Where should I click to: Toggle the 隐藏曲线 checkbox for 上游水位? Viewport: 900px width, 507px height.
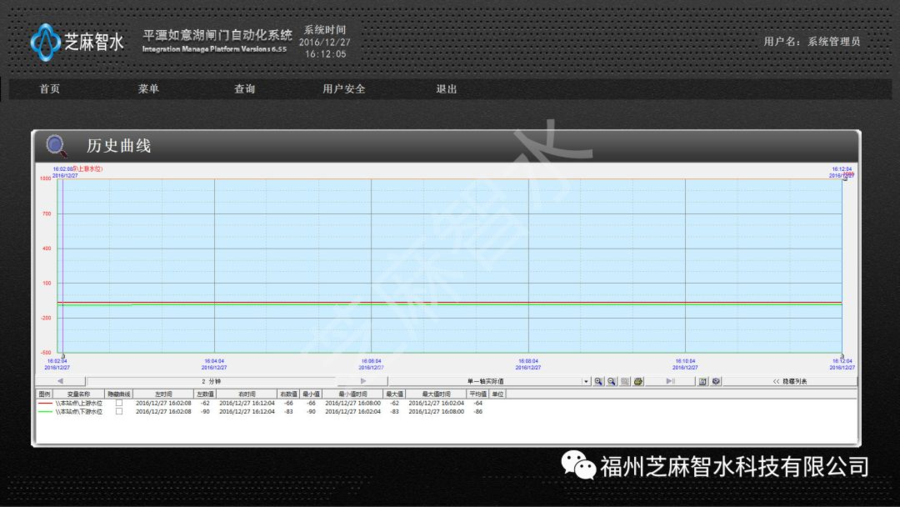119,403
